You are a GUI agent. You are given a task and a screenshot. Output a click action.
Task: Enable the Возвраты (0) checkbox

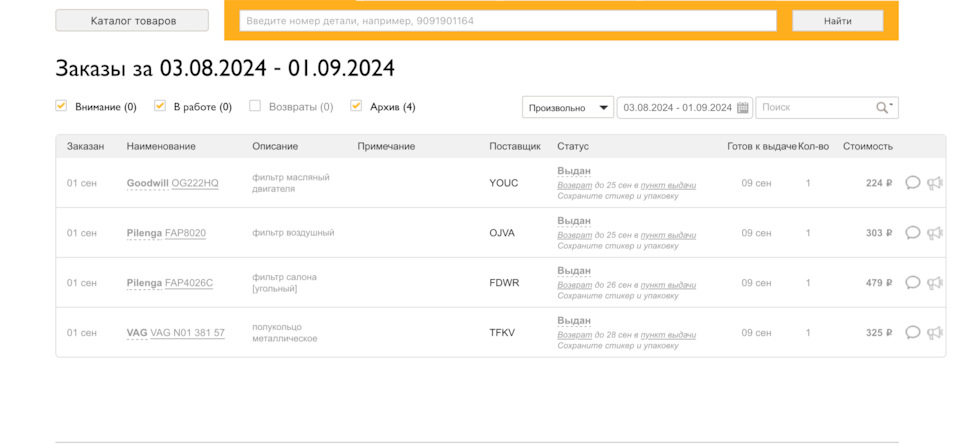point(255,106)
